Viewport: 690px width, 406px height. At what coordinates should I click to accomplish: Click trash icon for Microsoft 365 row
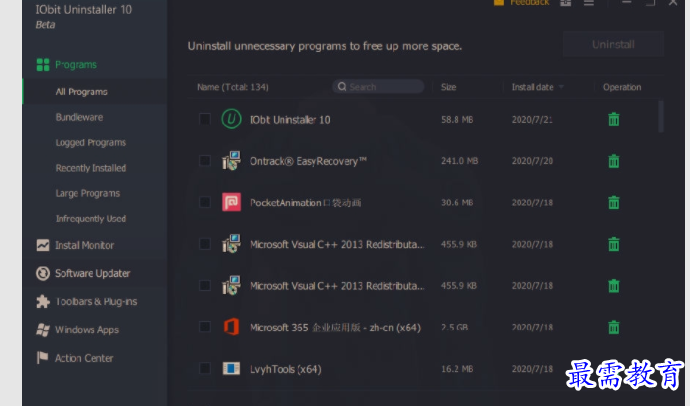[x=613, y=327]
